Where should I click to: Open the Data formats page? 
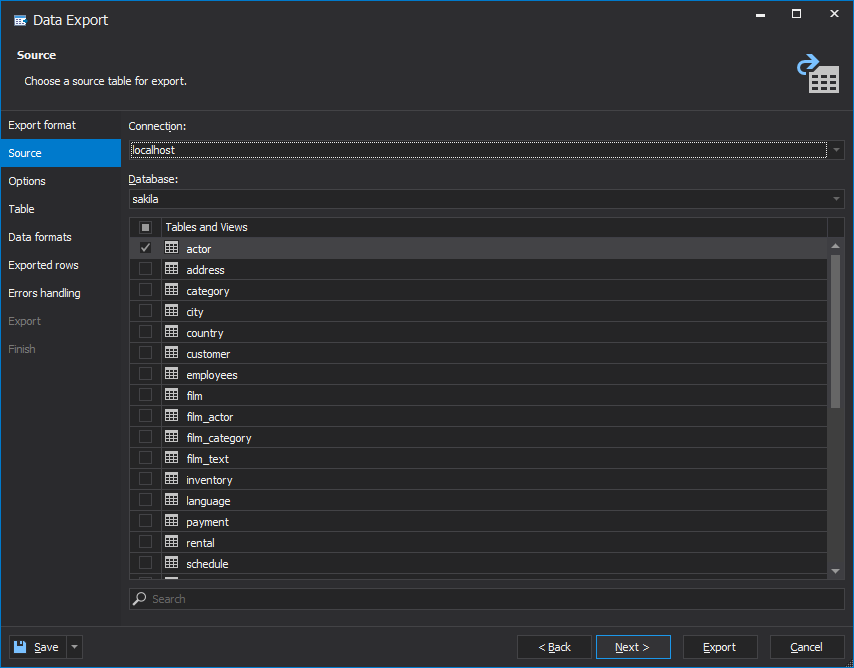pyautogui.click(x=60, y=237)
